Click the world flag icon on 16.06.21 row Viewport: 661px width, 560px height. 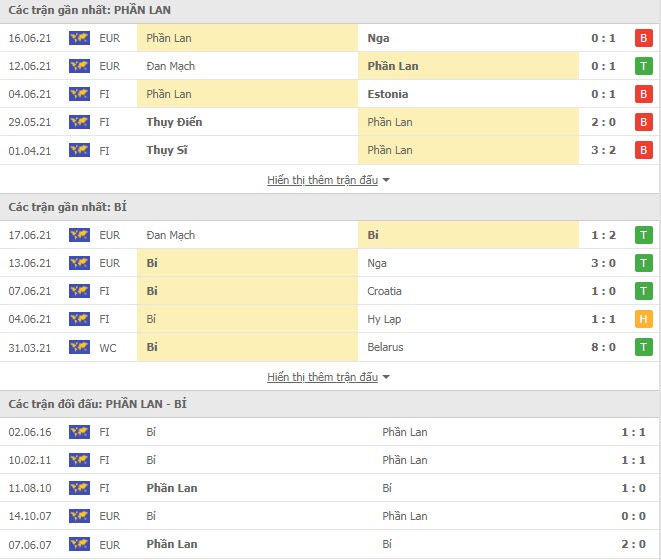point(79,38)
